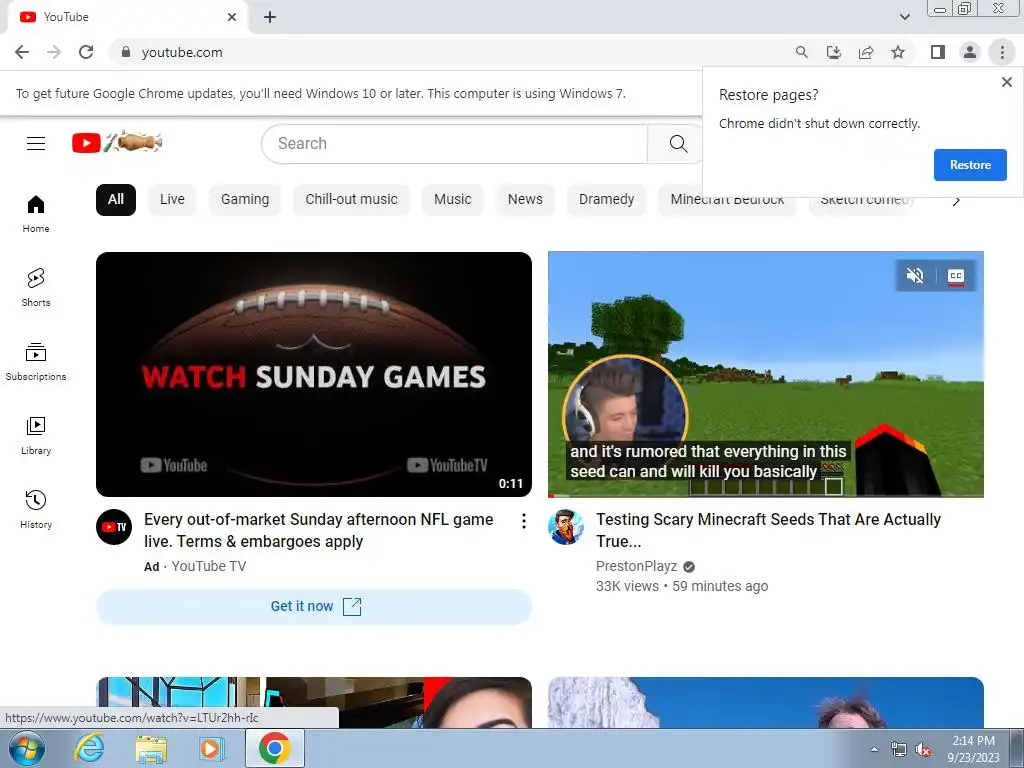The height and width of the screenshot is (768, 1024).
Task: Open the YouTube hamburger guide menu
Action: click(x=36, y=143)
